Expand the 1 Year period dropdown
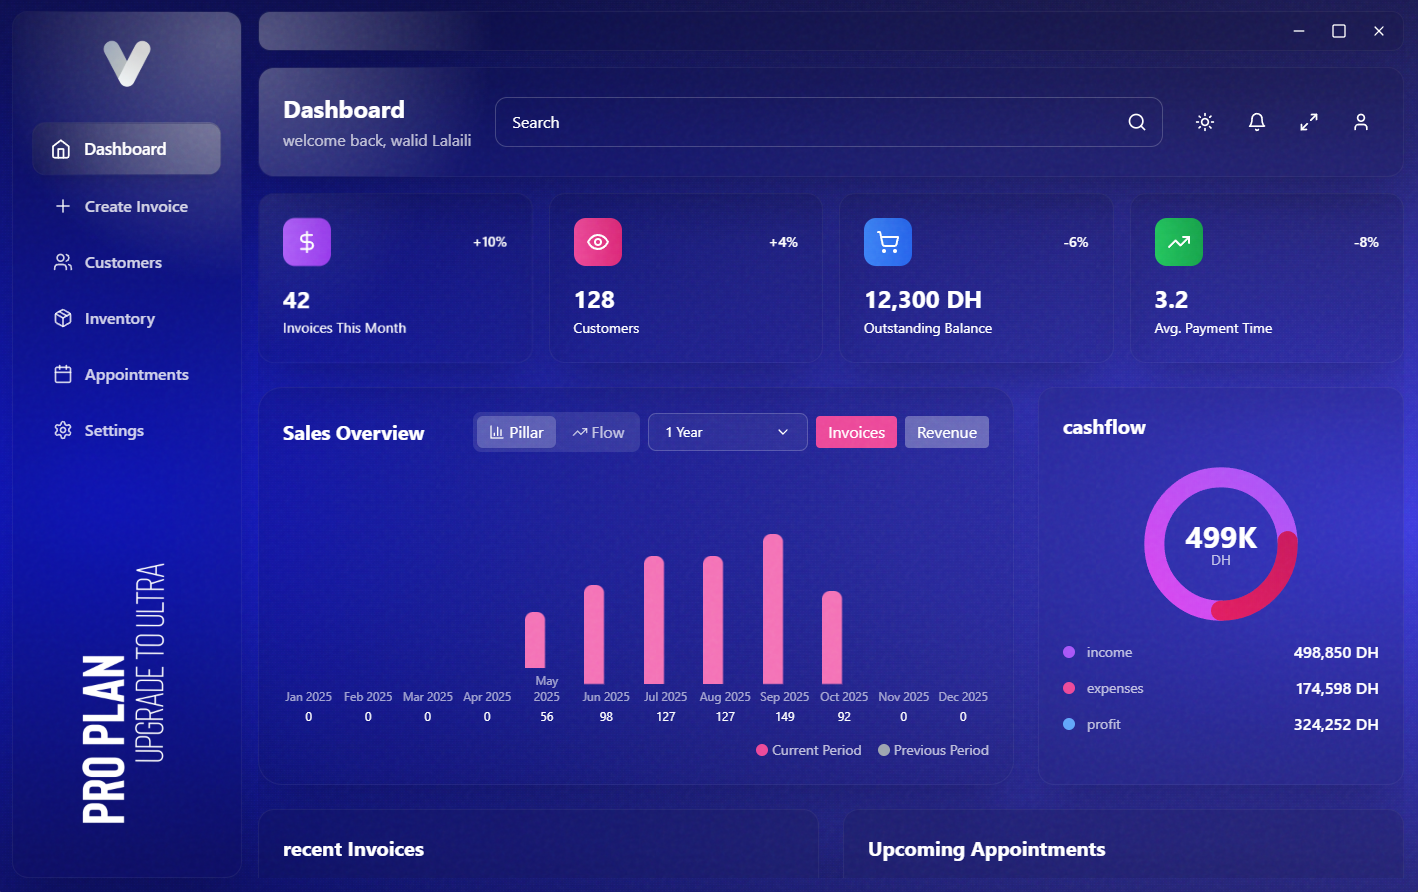The image size is (1418, 892). click(x=727, y=432)
